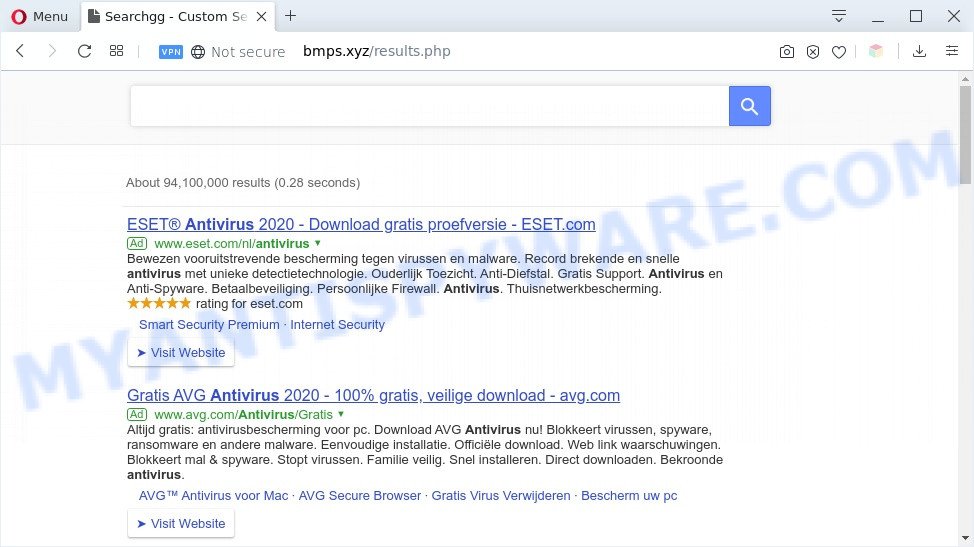Click www.eset.com/nl/antivirus green URL

(x=232, y=243)
